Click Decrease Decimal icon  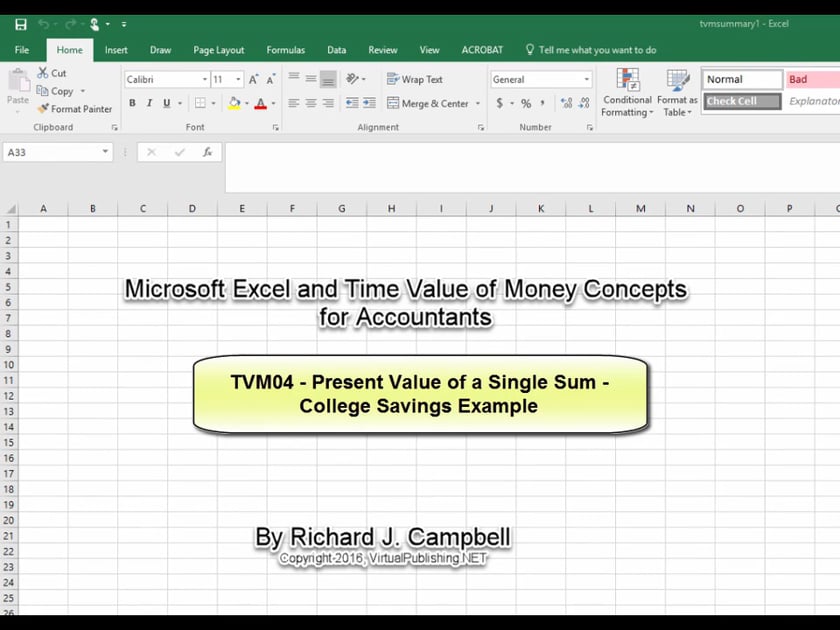pyautogui.click(x=584, y=103)
